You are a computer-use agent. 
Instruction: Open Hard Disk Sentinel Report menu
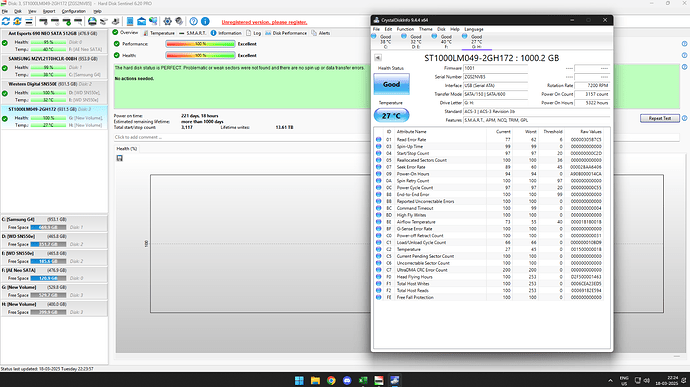point(49,11)
